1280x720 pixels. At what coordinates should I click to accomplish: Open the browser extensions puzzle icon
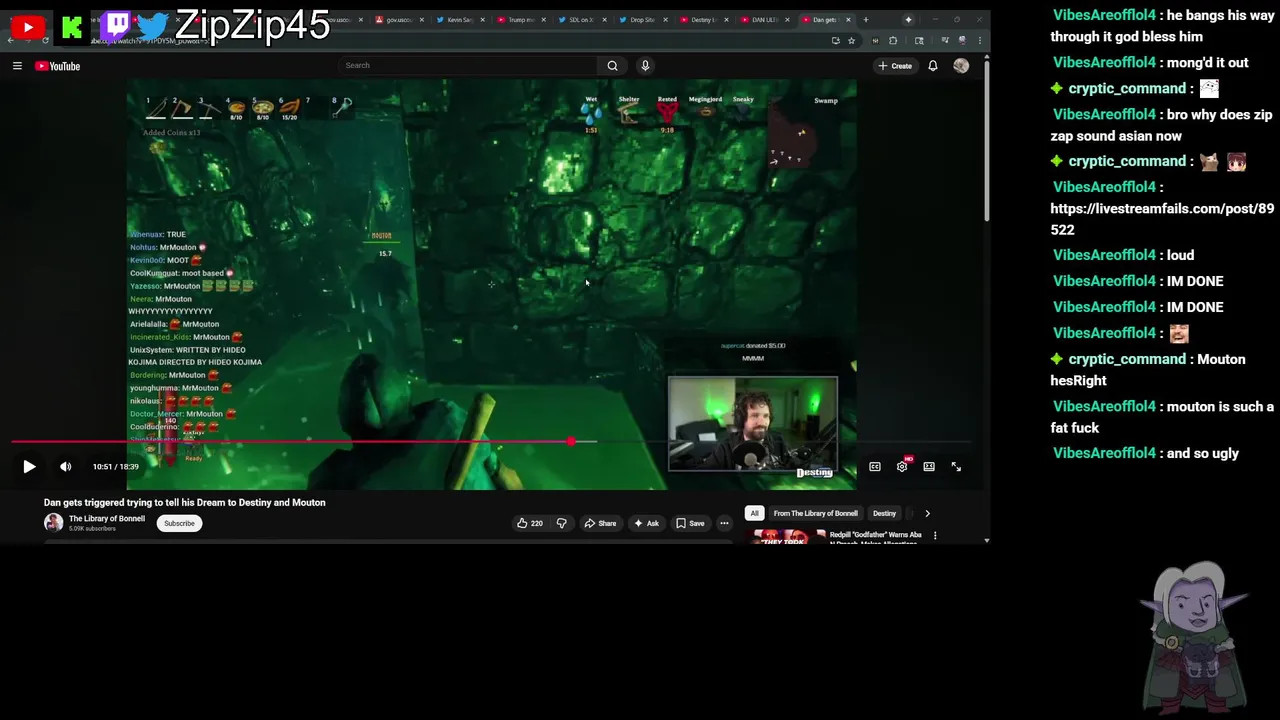click(x=893, y=41)
